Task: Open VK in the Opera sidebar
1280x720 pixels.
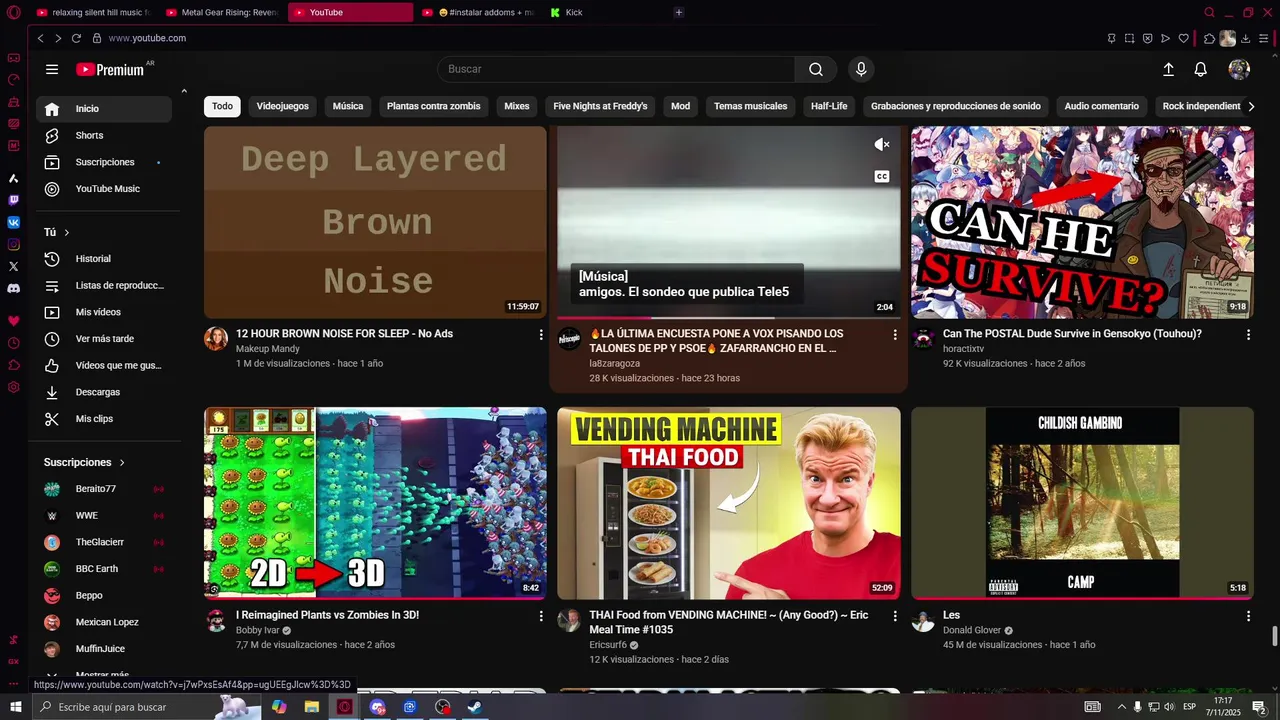Action: (x=13, y=222)
